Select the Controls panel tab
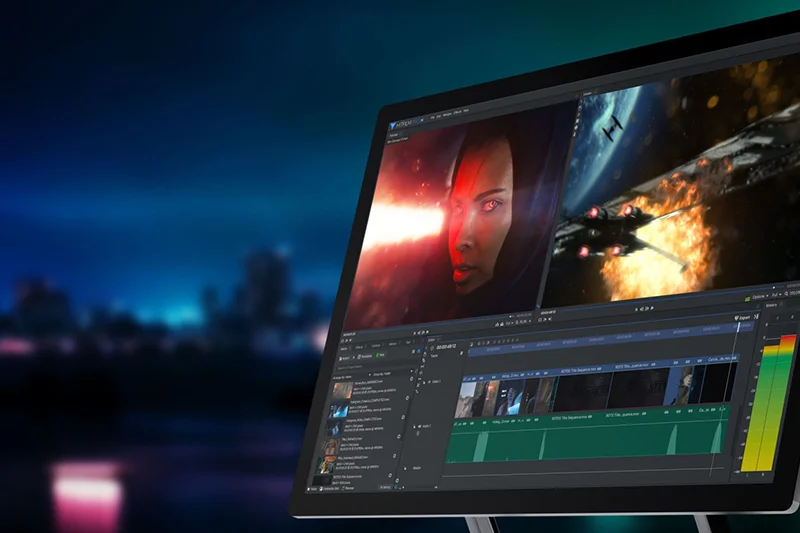Viewport: 800px width, 533px height. [x=376, y=345]
